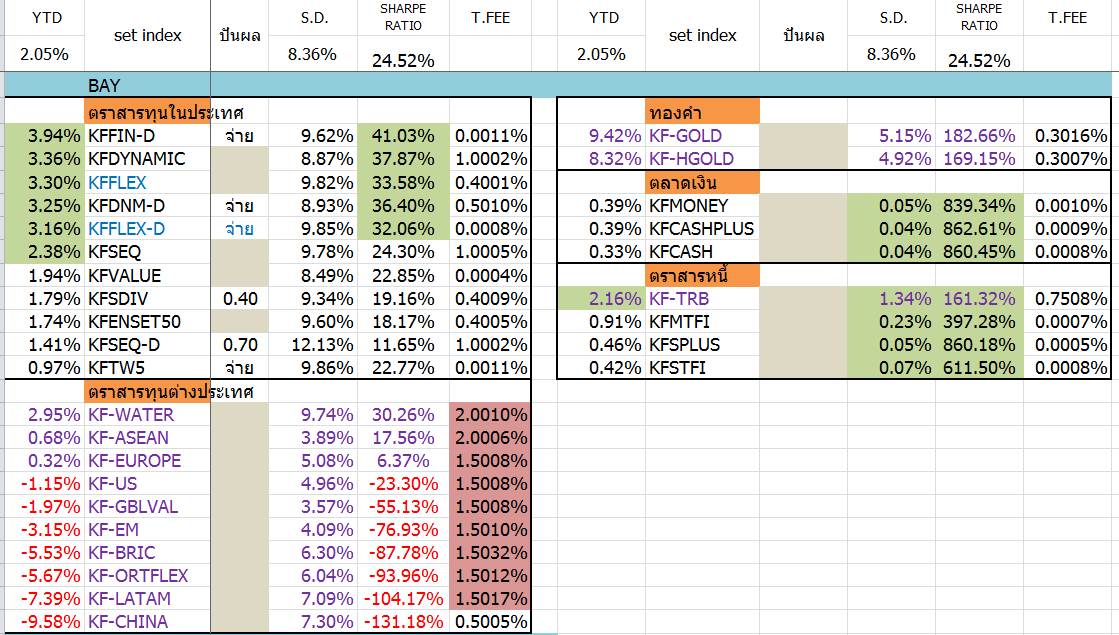Click the 41.03% Sharpe ratio cell
1119x635 pixels.
[403, 136]
